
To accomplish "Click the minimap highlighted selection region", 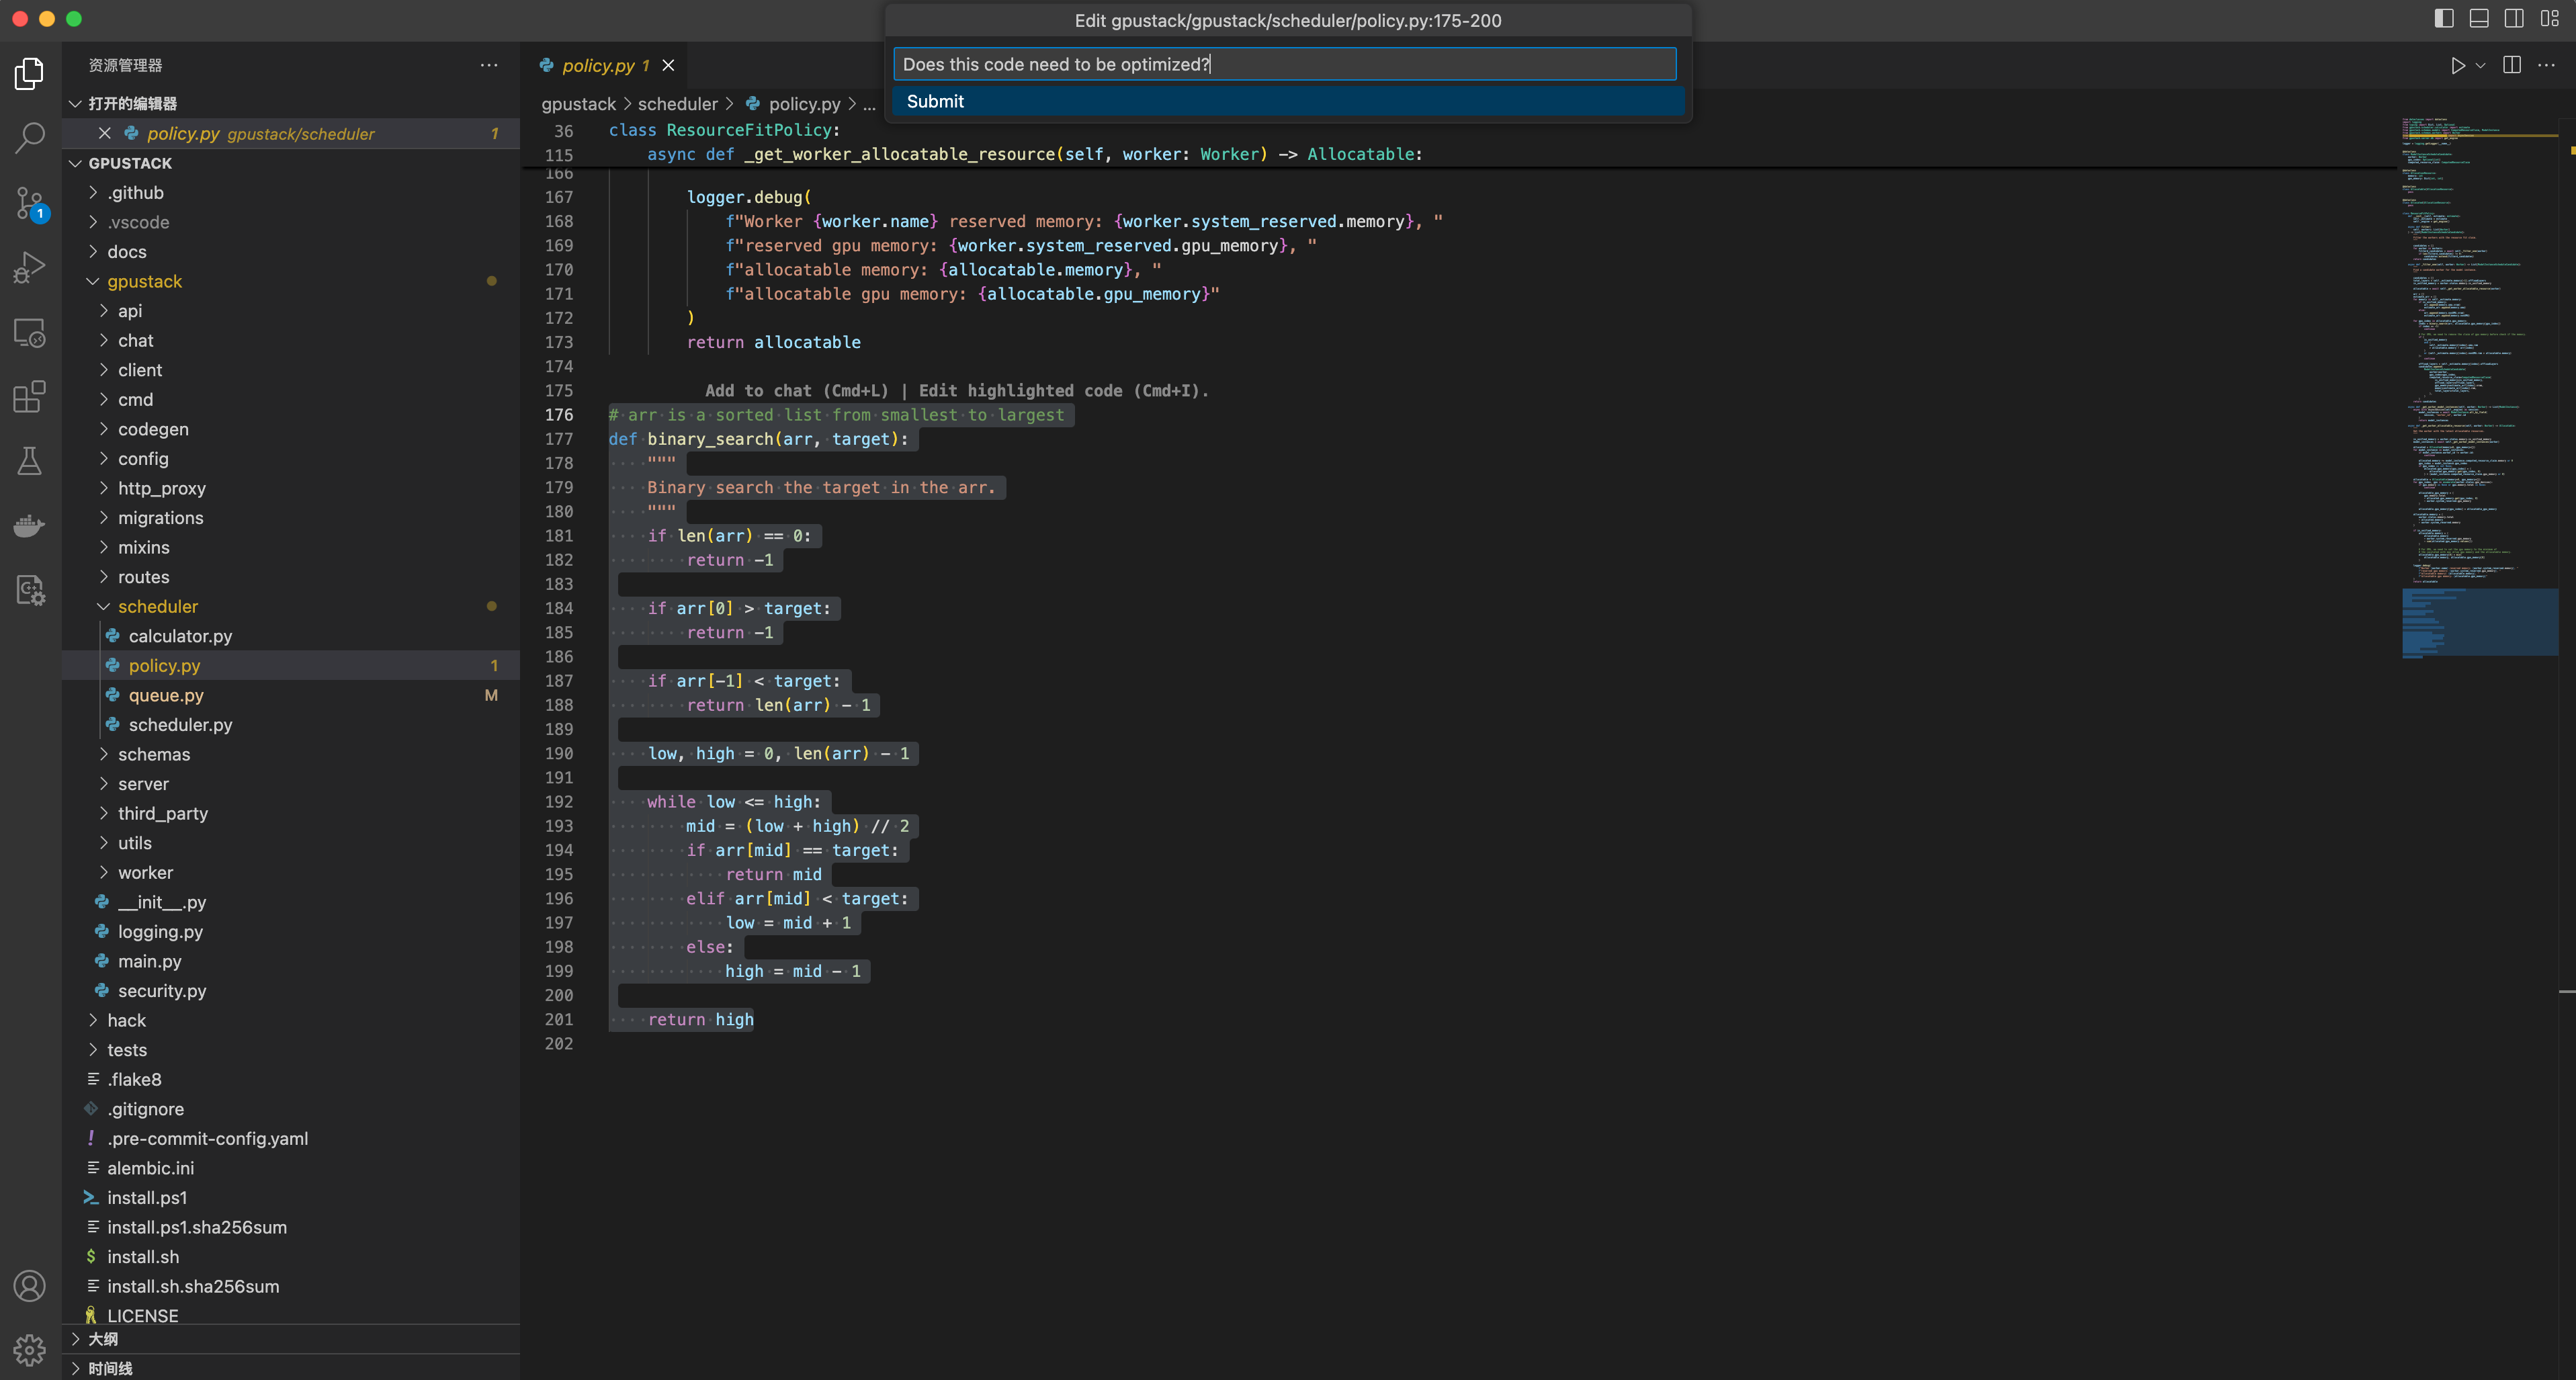I will [x=2479, y=622].
